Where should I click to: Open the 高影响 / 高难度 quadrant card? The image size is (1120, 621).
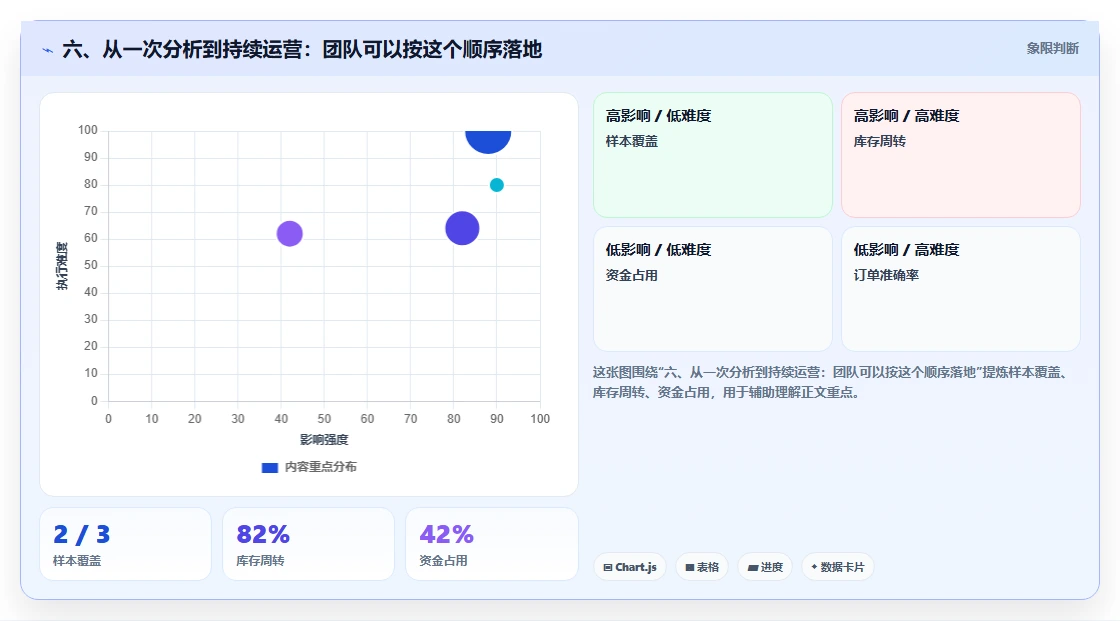click(960, 154)
